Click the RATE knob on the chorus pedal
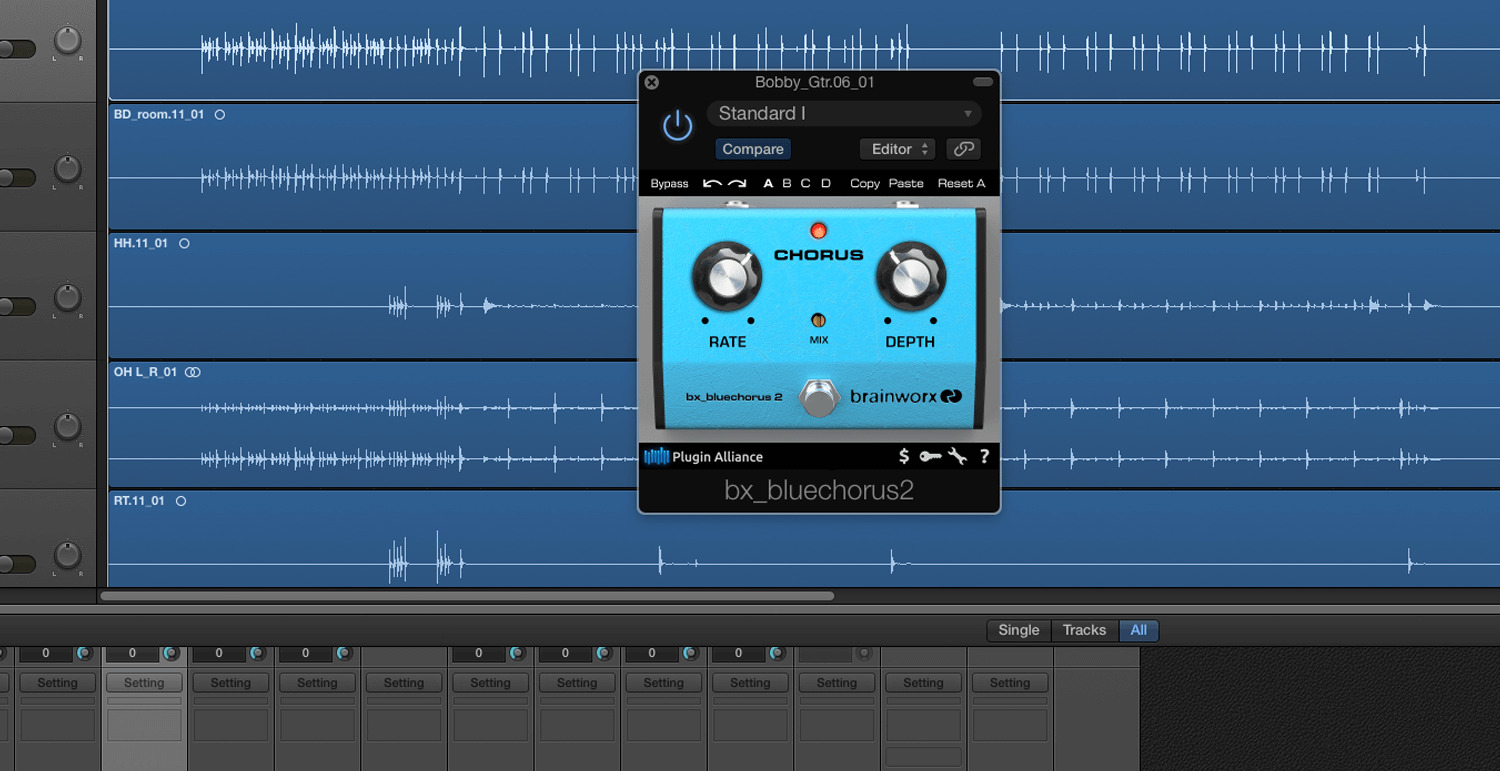 click(727, 277)
